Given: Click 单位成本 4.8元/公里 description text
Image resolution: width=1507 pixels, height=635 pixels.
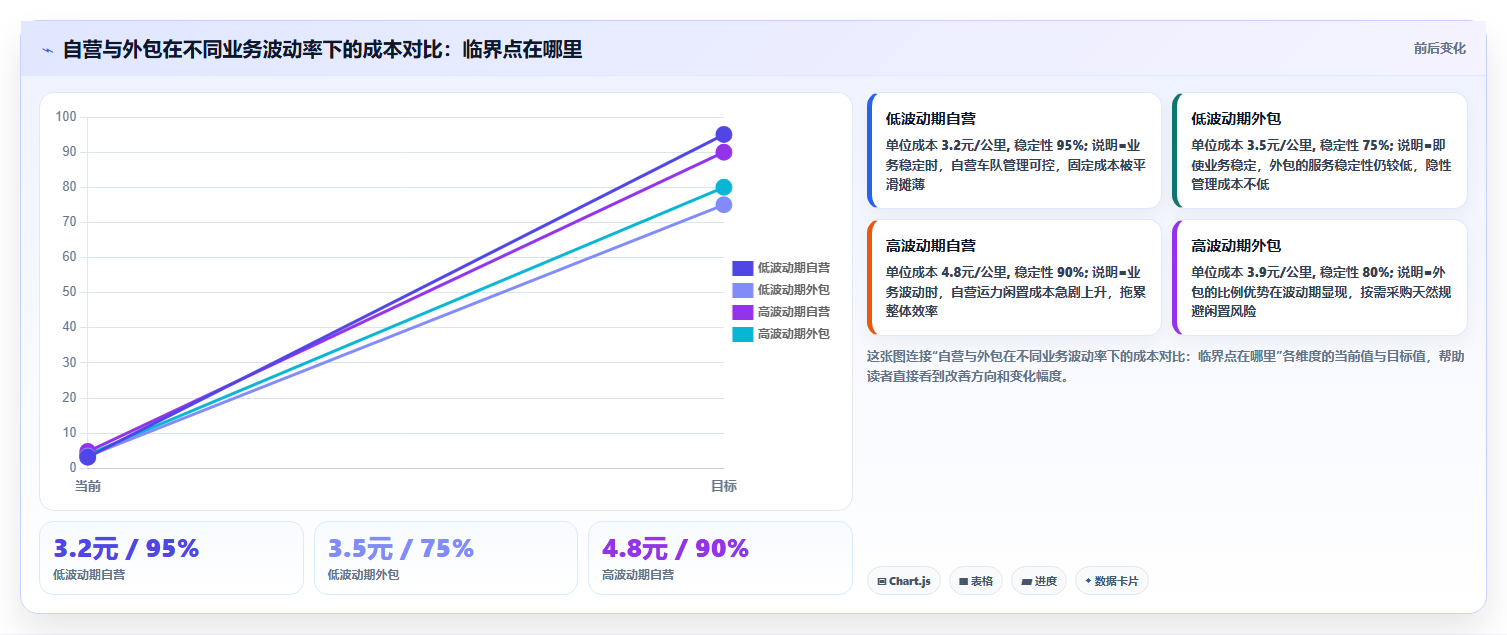Looking at the screenshot, I should point(1016,291).
